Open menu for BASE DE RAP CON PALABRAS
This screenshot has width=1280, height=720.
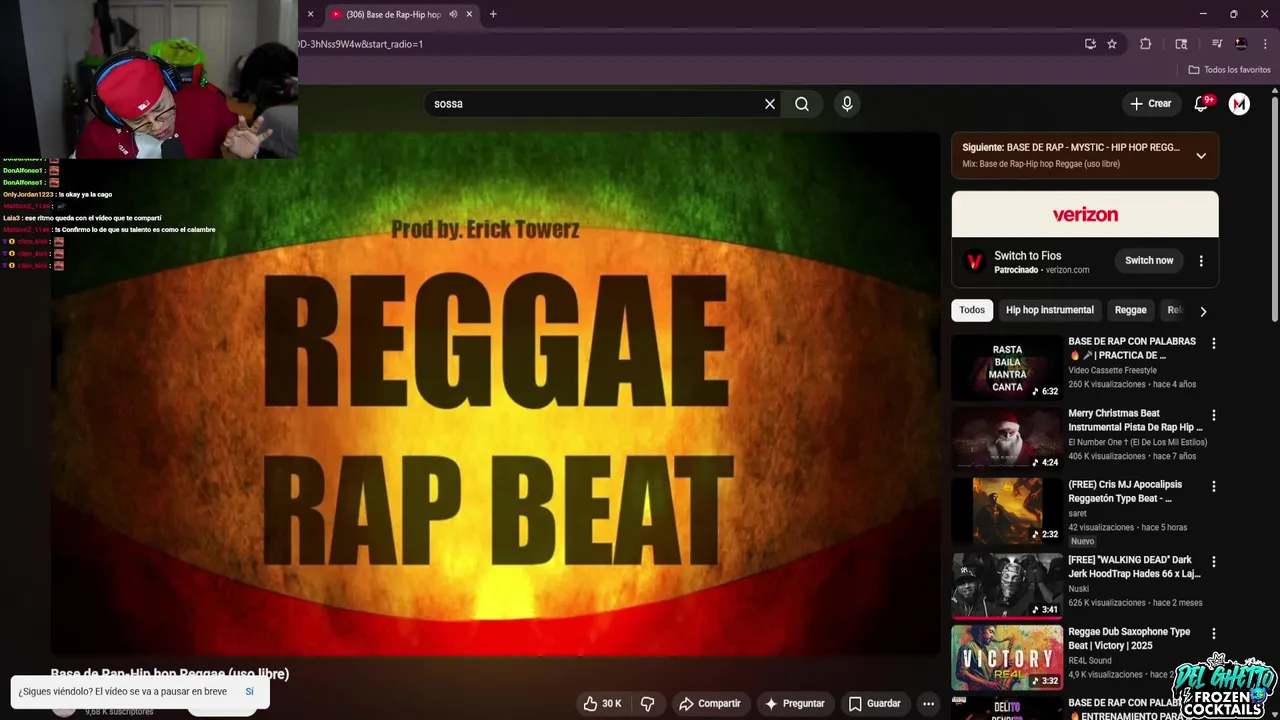[1214, 343]
